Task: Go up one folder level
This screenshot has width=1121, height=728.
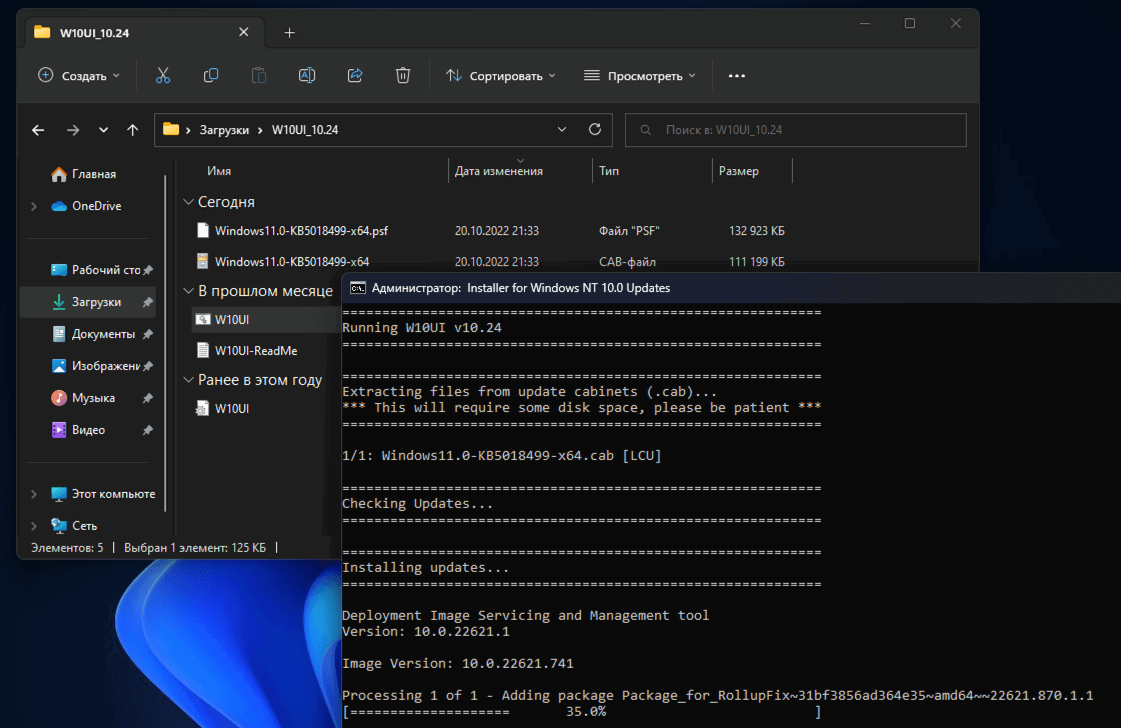Action: [132, 130]
